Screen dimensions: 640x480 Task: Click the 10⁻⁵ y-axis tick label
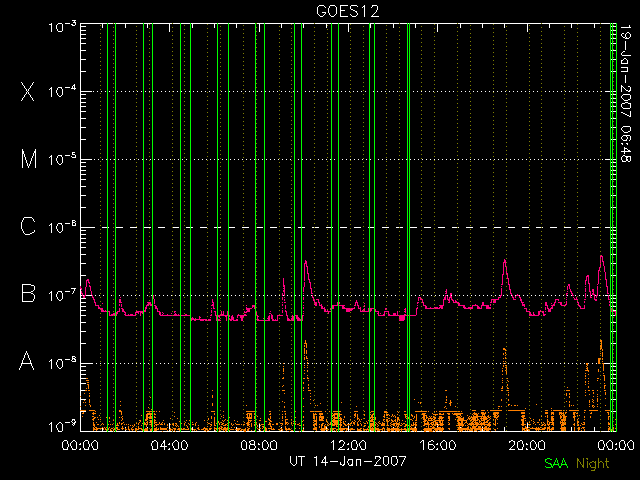62,159
